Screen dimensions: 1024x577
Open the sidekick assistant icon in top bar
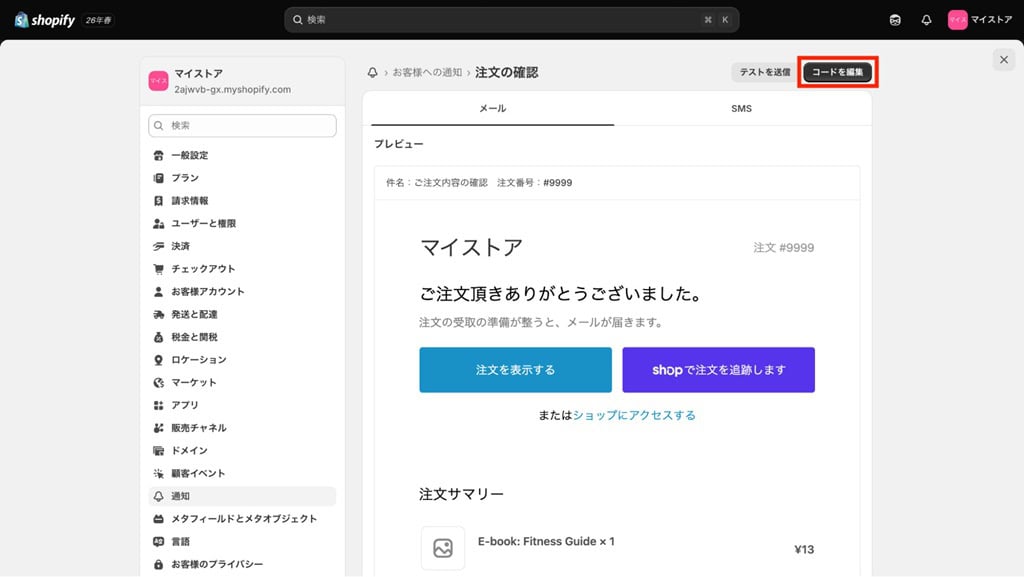[895, 20]
